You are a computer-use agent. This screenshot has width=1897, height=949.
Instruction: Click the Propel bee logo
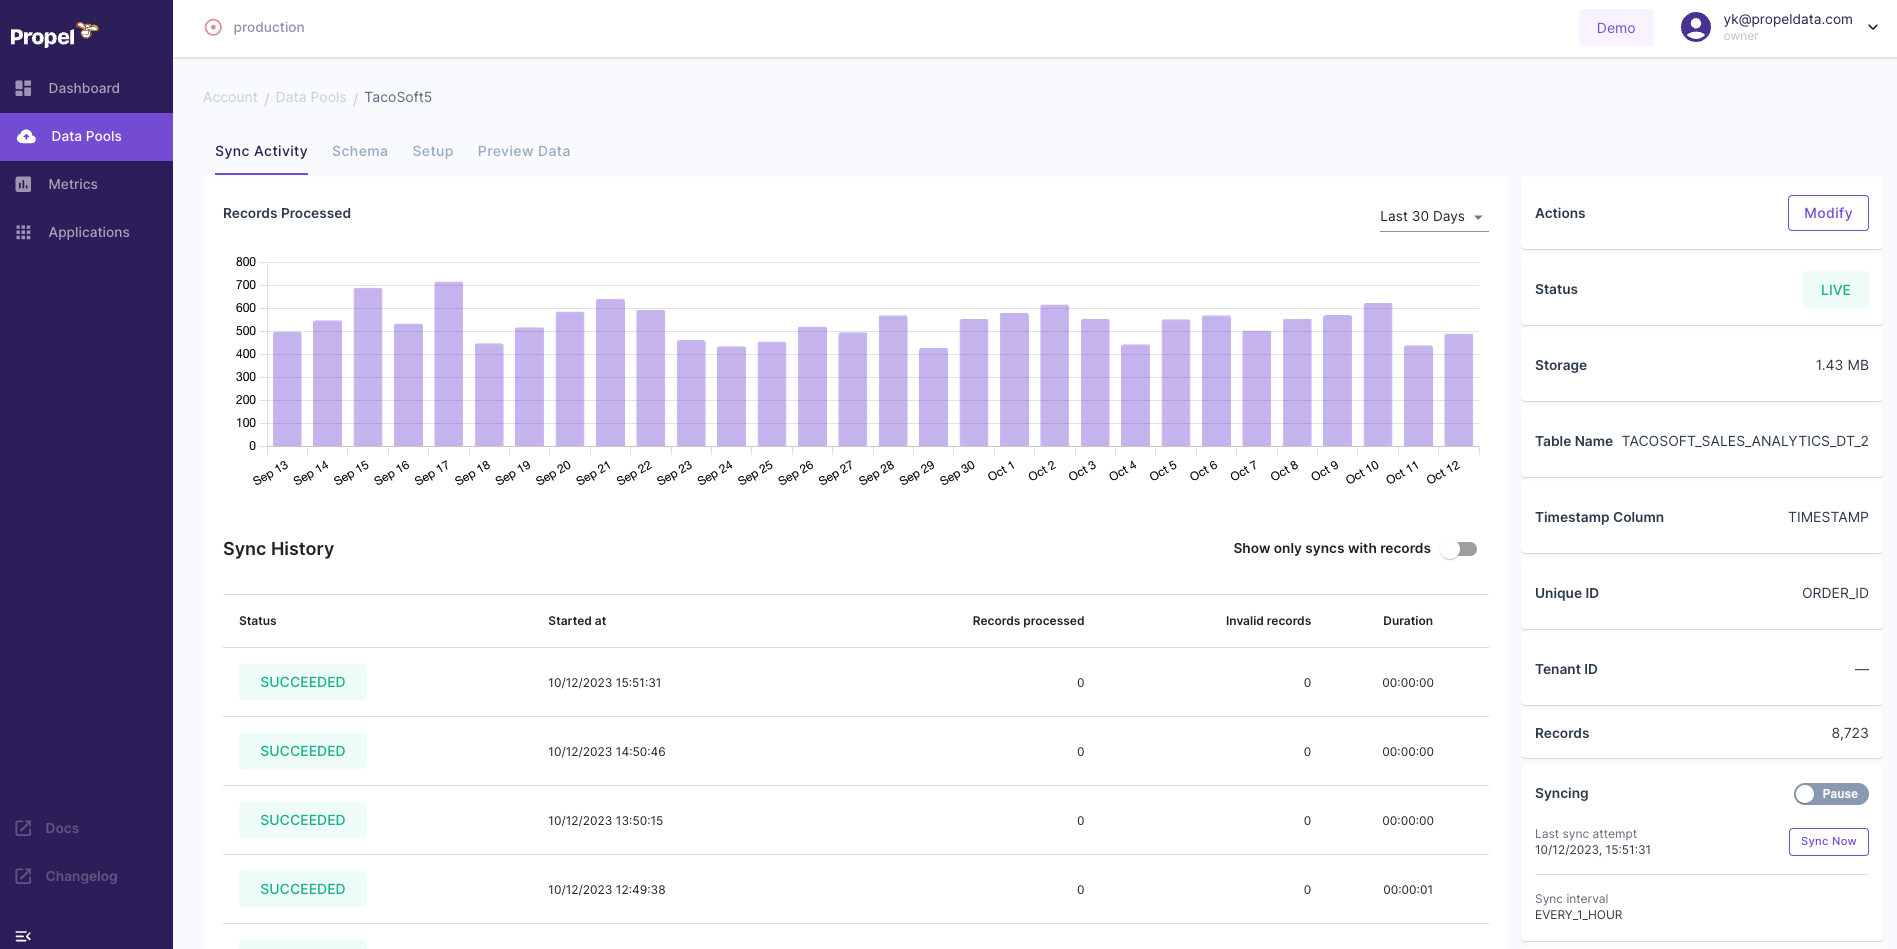51,34
